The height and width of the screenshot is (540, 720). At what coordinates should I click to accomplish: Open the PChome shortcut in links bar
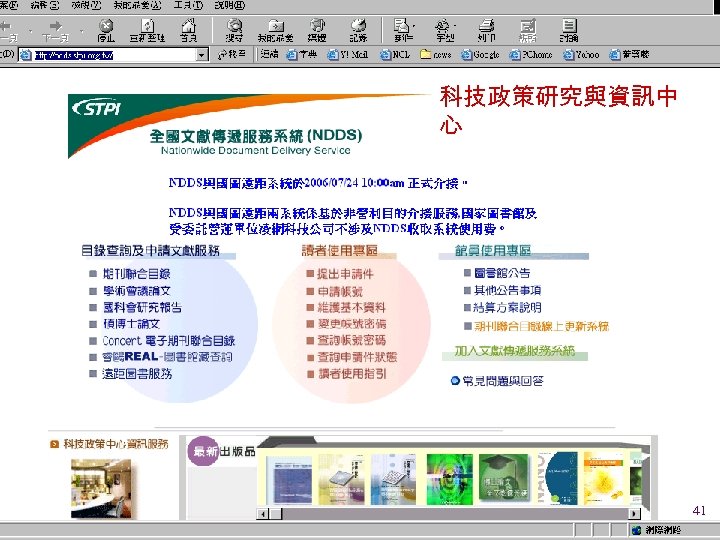531,55
